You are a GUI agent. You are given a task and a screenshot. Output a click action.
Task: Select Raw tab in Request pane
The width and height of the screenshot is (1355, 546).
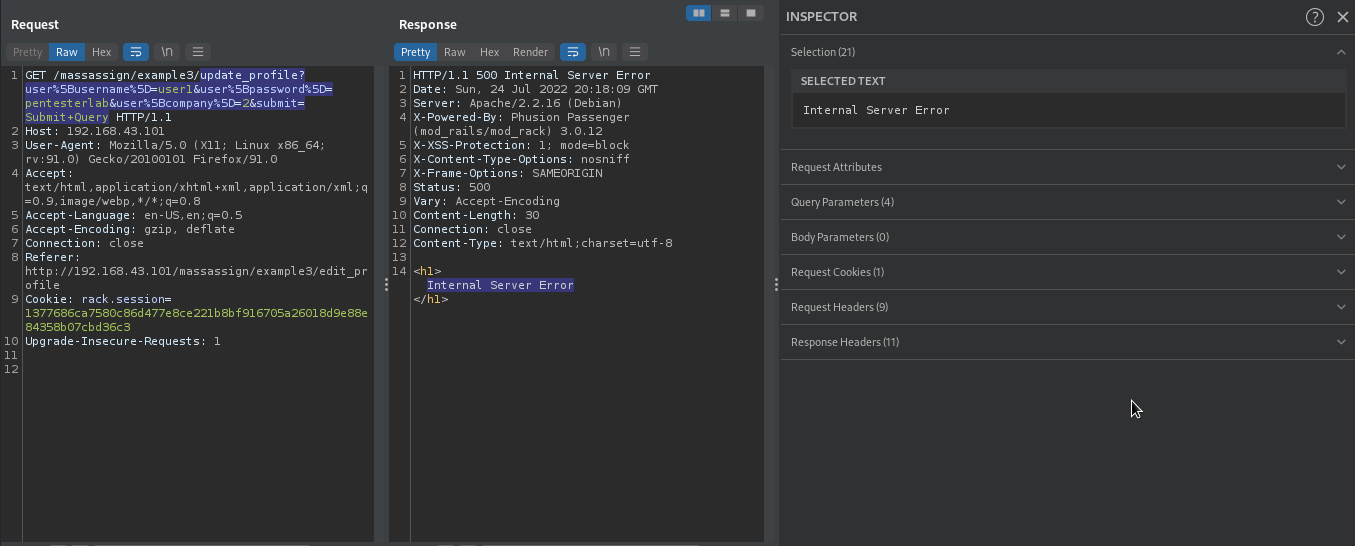tap(67, 52)
